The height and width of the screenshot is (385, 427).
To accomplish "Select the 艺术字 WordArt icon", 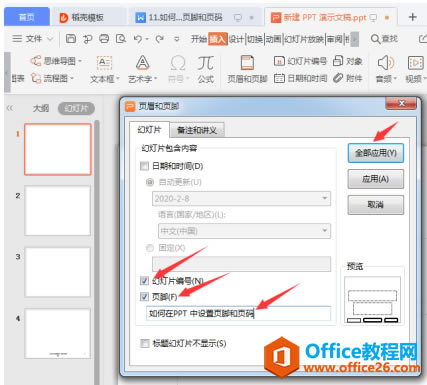I will tap(142, 62).
